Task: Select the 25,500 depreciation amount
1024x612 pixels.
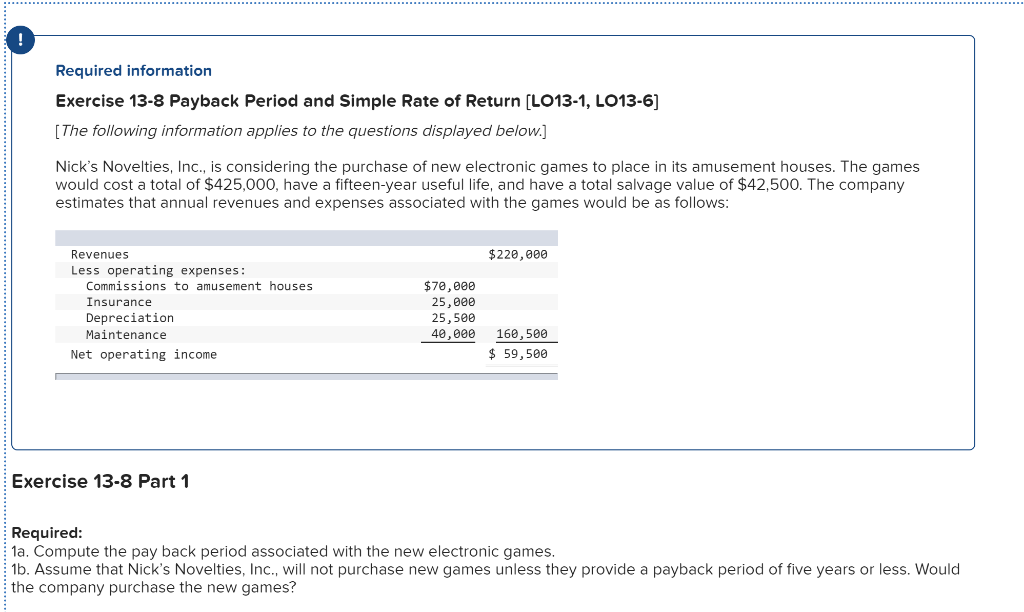Action: click(453, 318)
